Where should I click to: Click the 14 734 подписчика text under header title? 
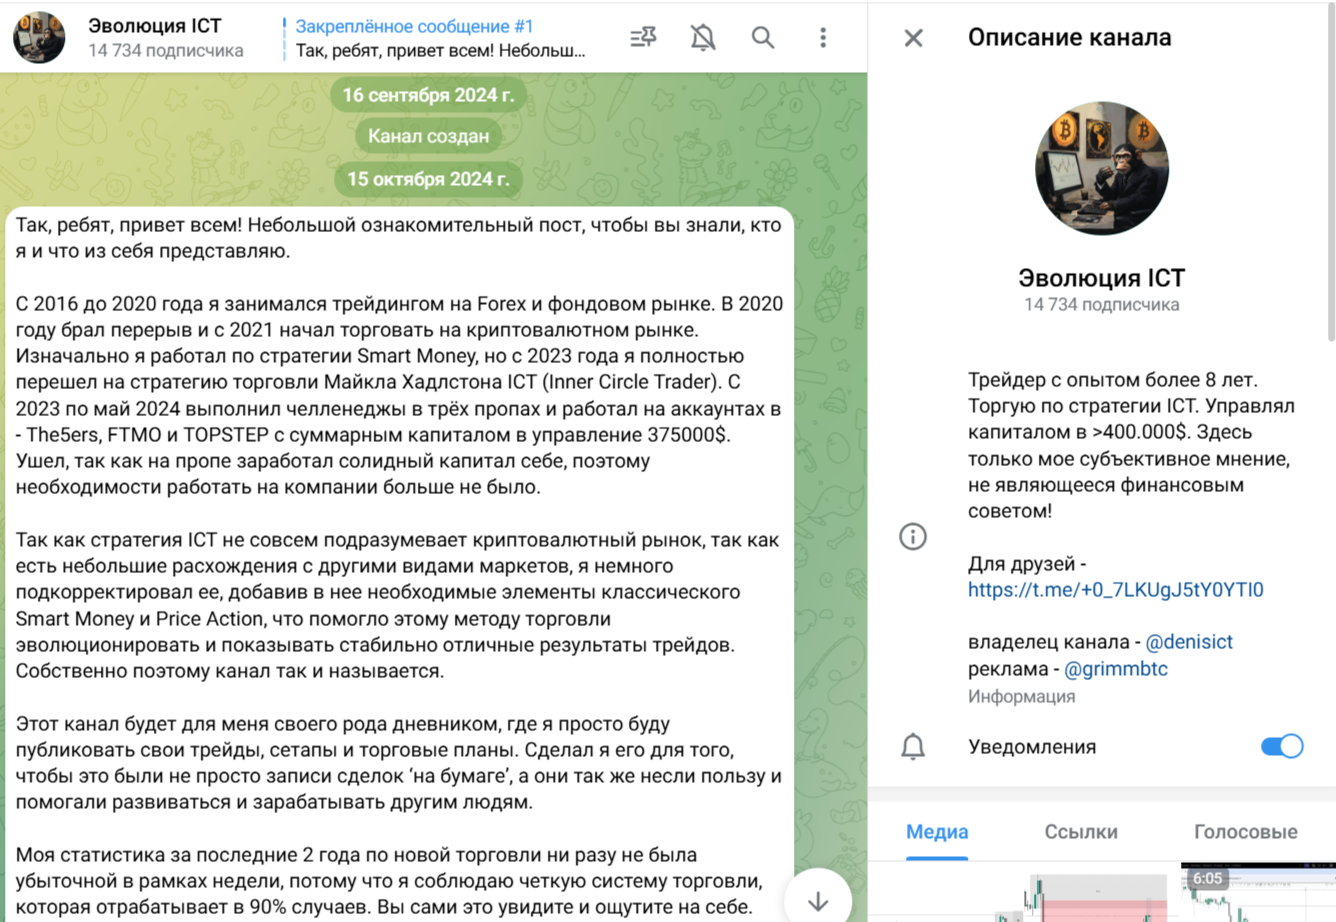pyautogui.click(x=166, y=51)
